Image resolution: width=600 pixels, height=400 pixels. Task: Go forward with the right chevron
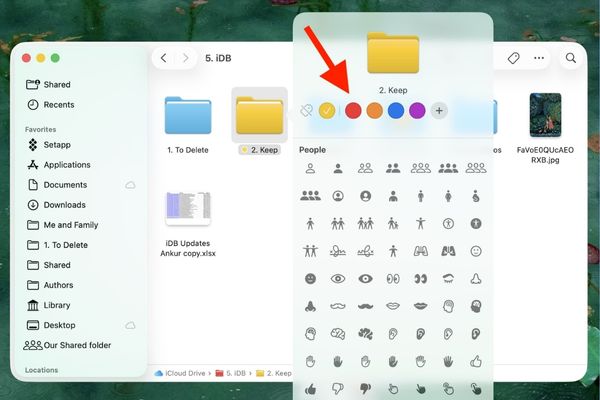coord(186,58)
